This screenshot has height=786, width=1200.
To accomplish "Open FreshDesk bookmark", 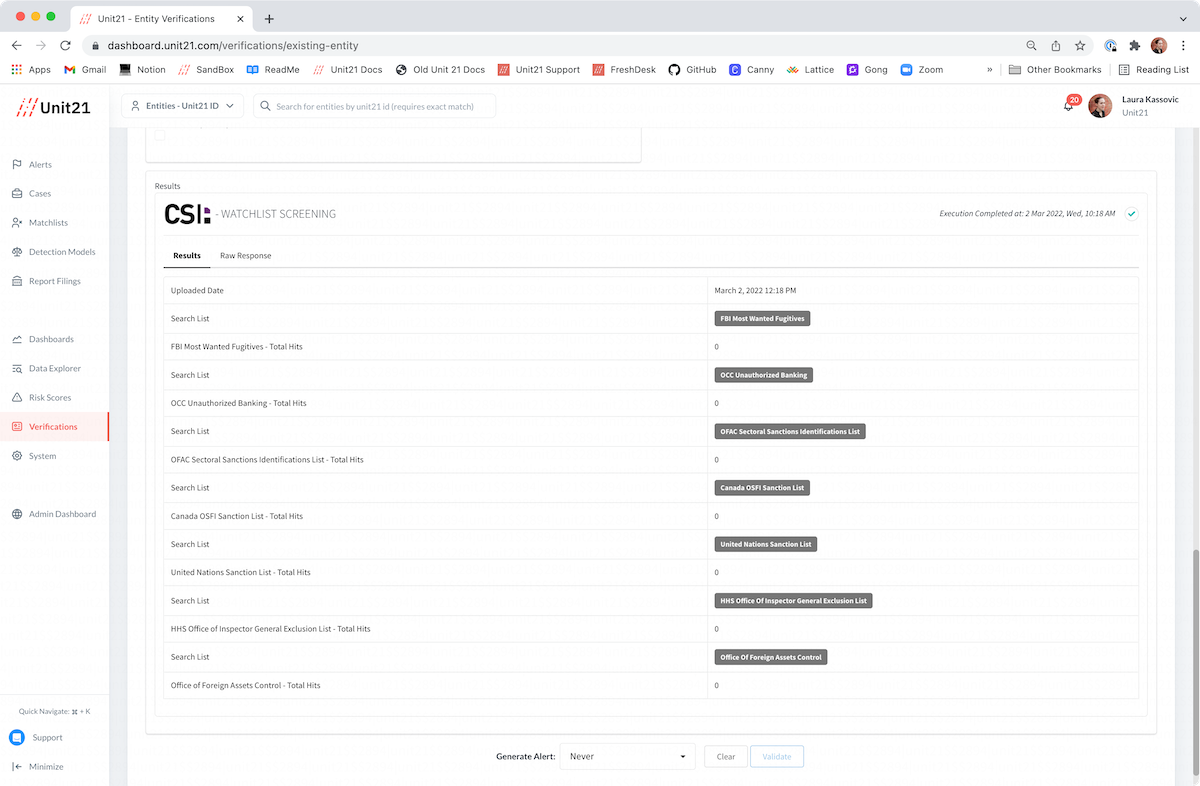I will [x=622, y=70].
